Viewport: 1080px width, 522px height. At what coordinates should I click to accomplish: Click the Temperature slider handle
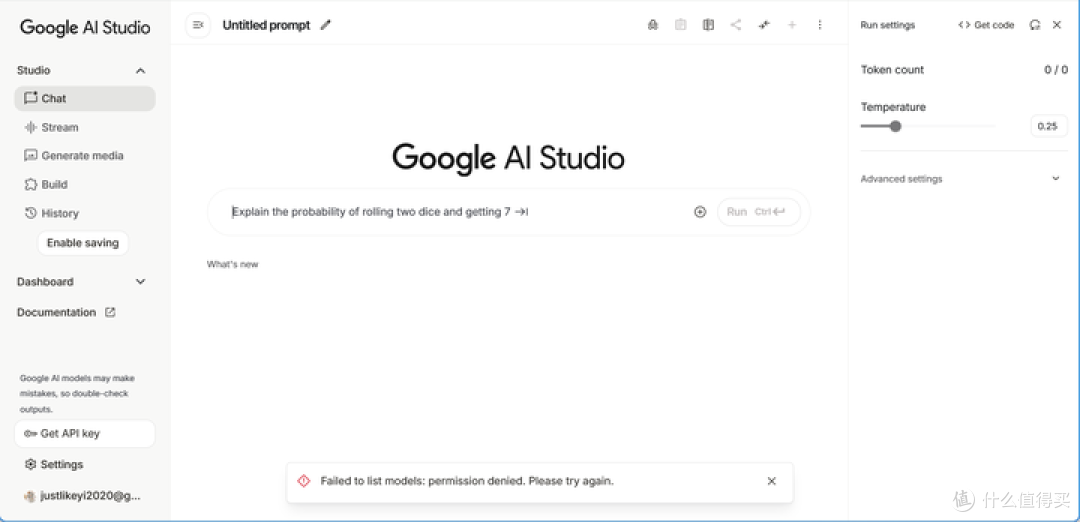coord(895,126)
